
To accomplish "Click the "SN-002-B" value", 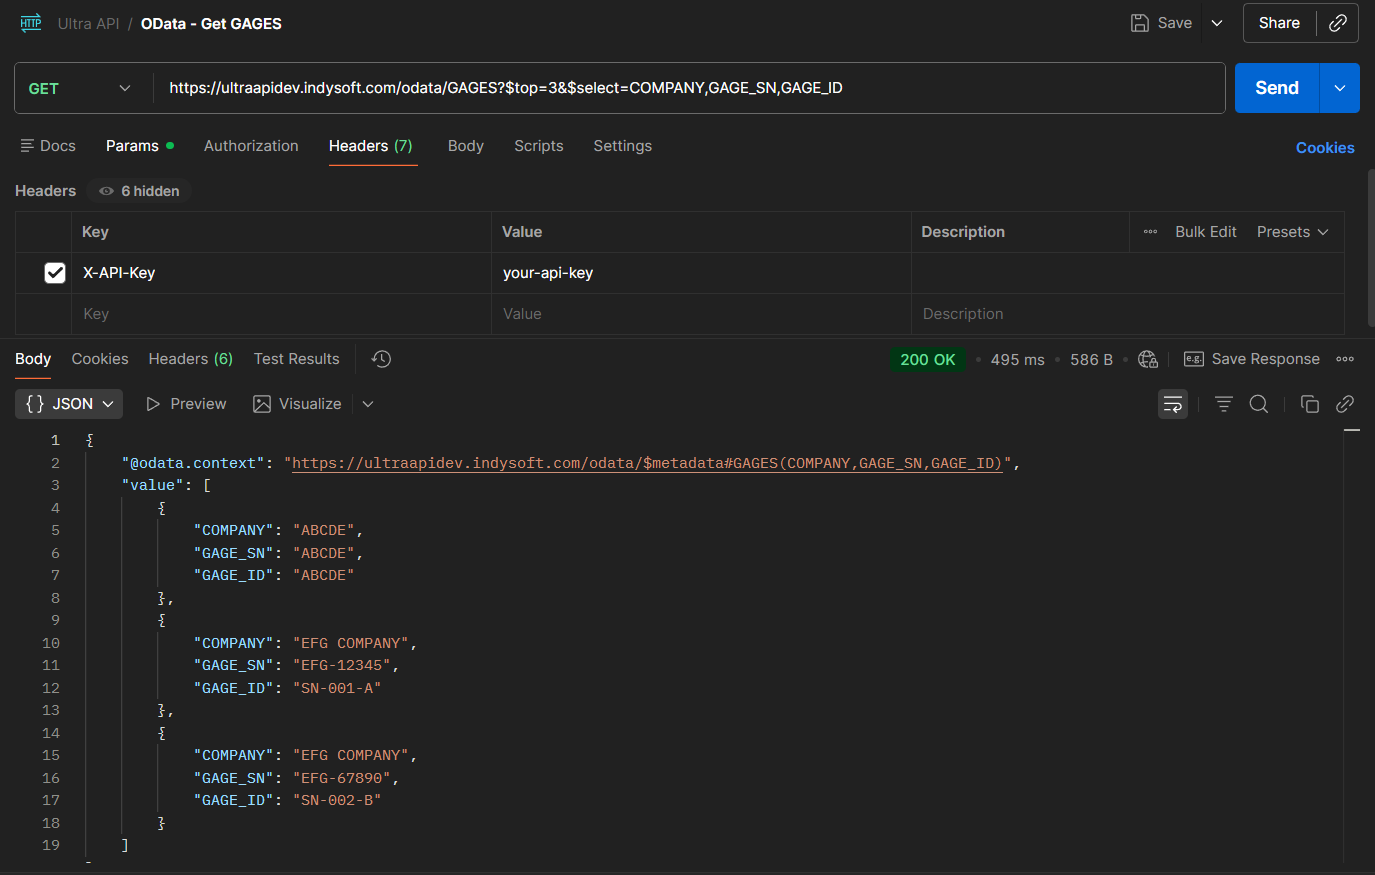I will click(336, 800).
